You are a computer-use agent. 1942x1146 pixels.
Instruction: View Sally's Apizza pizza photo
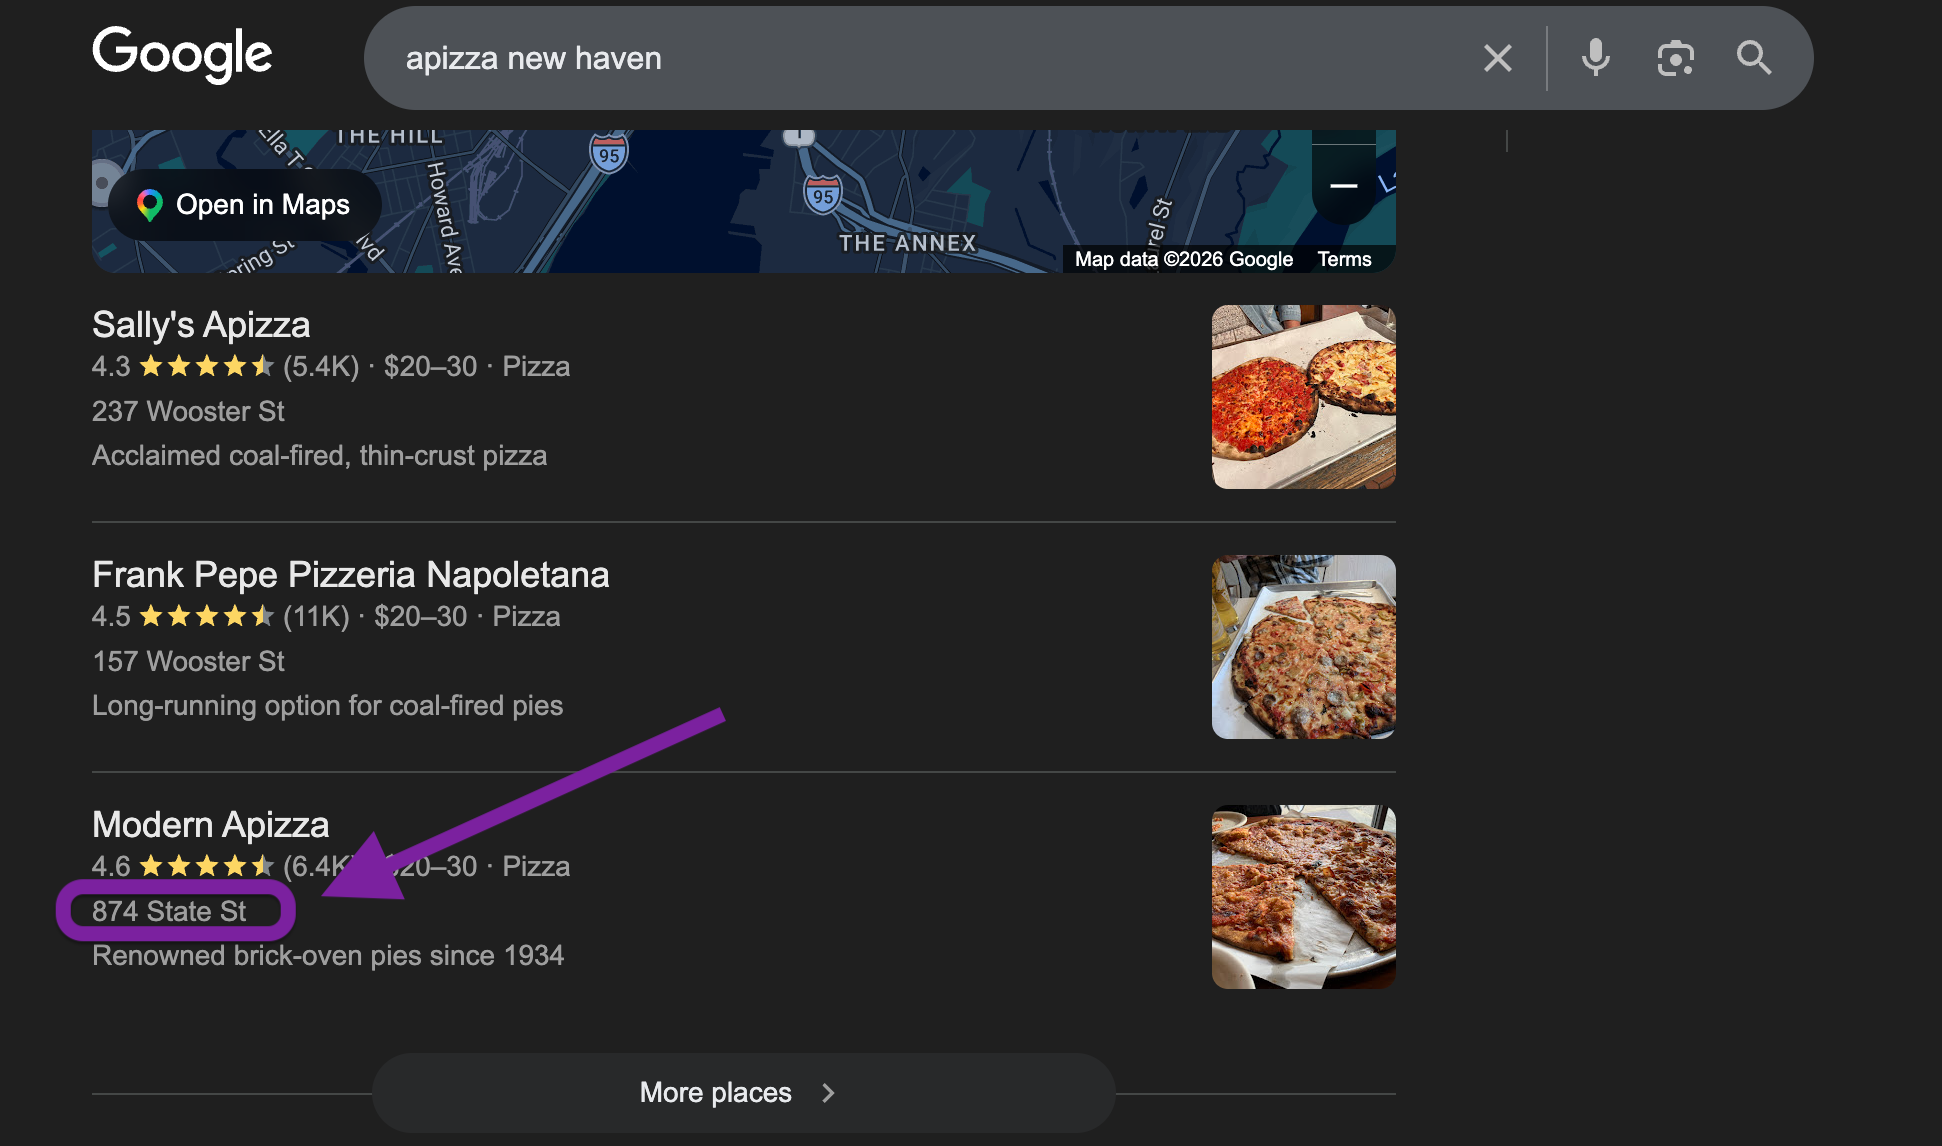tap(1302, 396)
